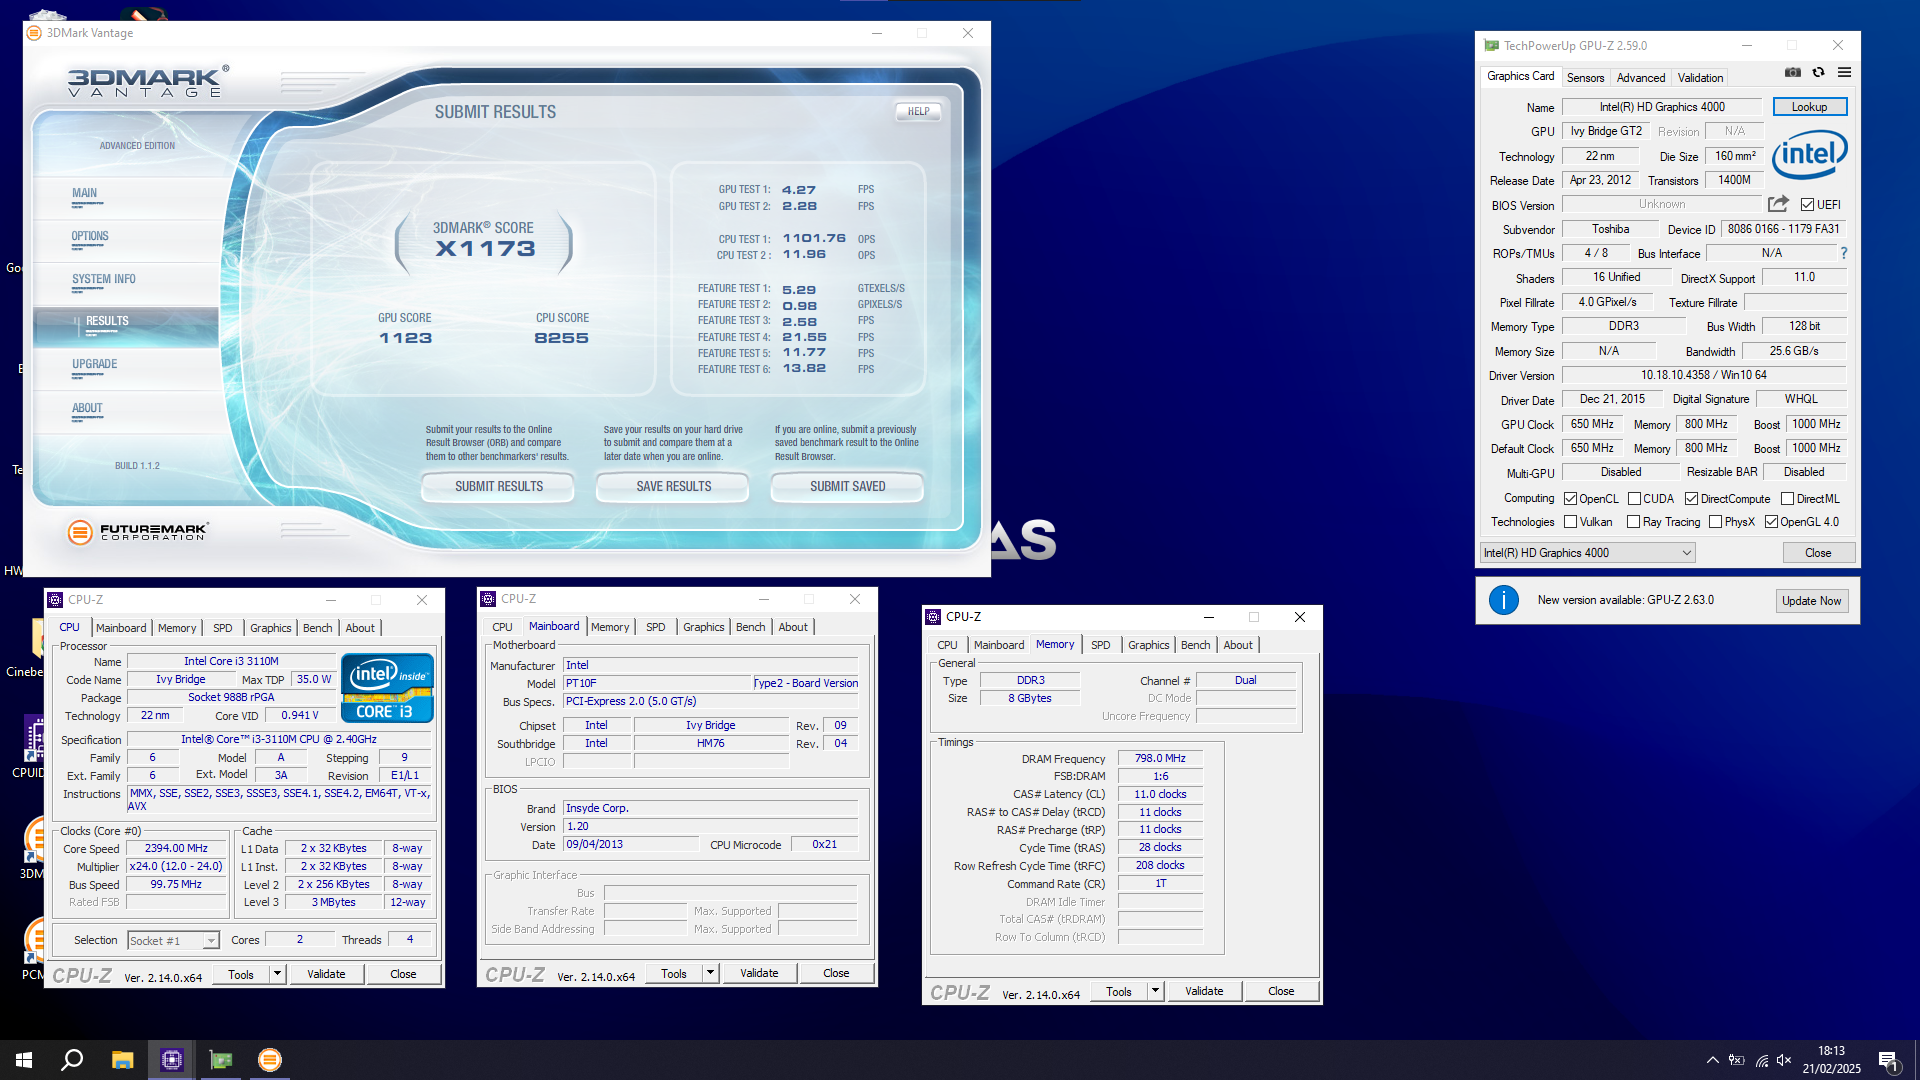The image size is (1920, 1080).
Task: Open taskbar search icon
Action: click(72, 1060)
